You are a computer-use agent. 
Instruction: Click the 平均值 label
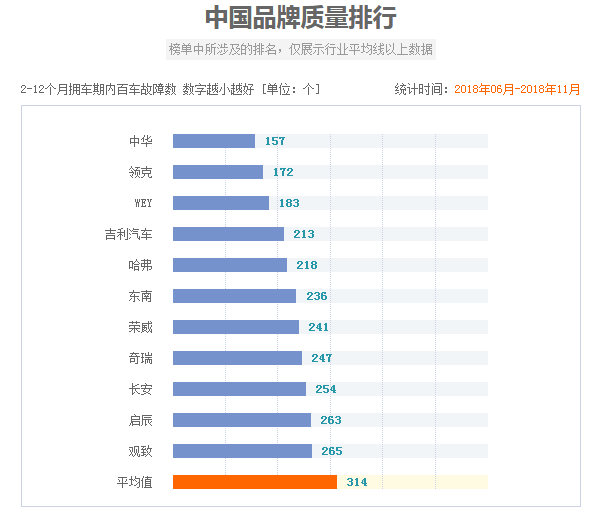point(135,482)
